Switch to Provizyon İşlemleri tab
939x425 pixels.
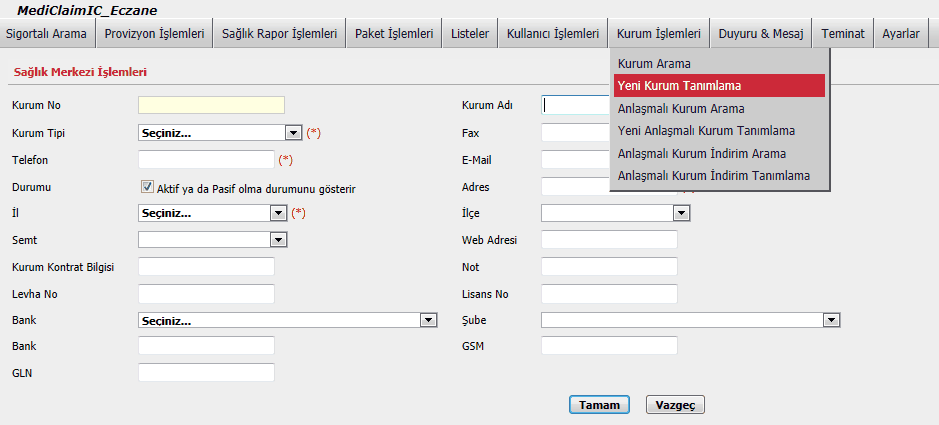tap(154, 33)
